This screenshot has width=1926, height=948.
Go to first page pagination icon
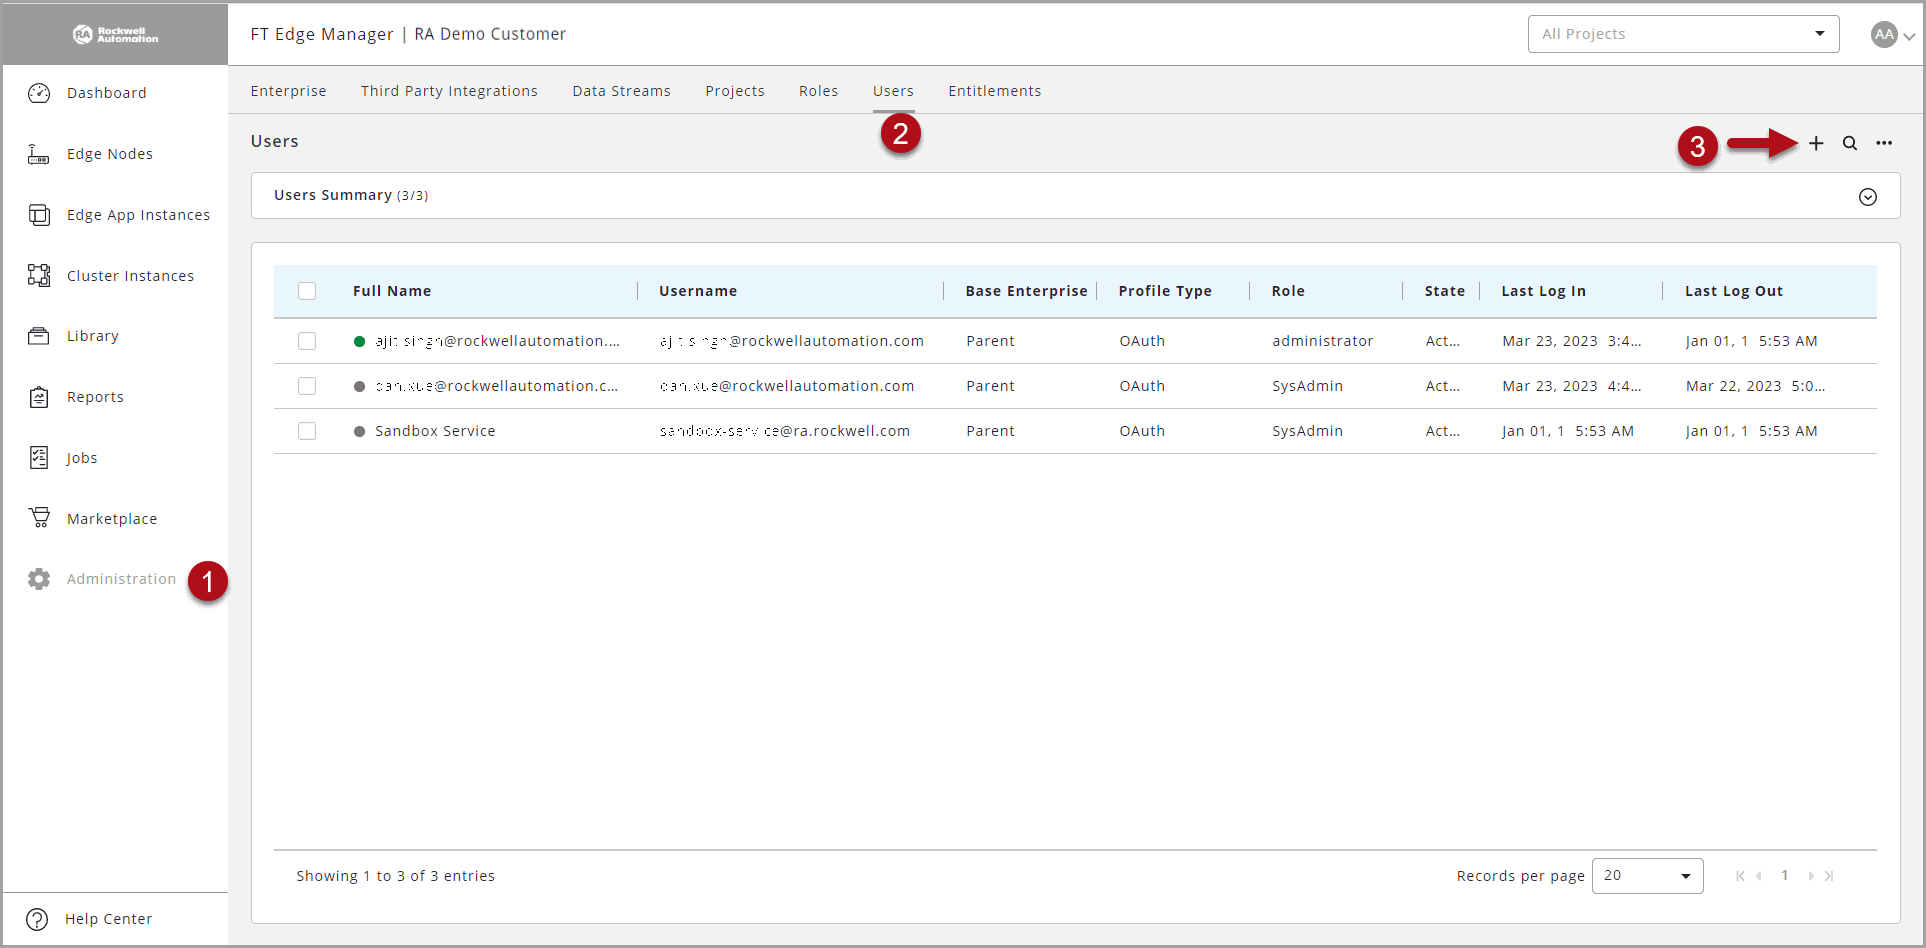tap(1740, 876)
